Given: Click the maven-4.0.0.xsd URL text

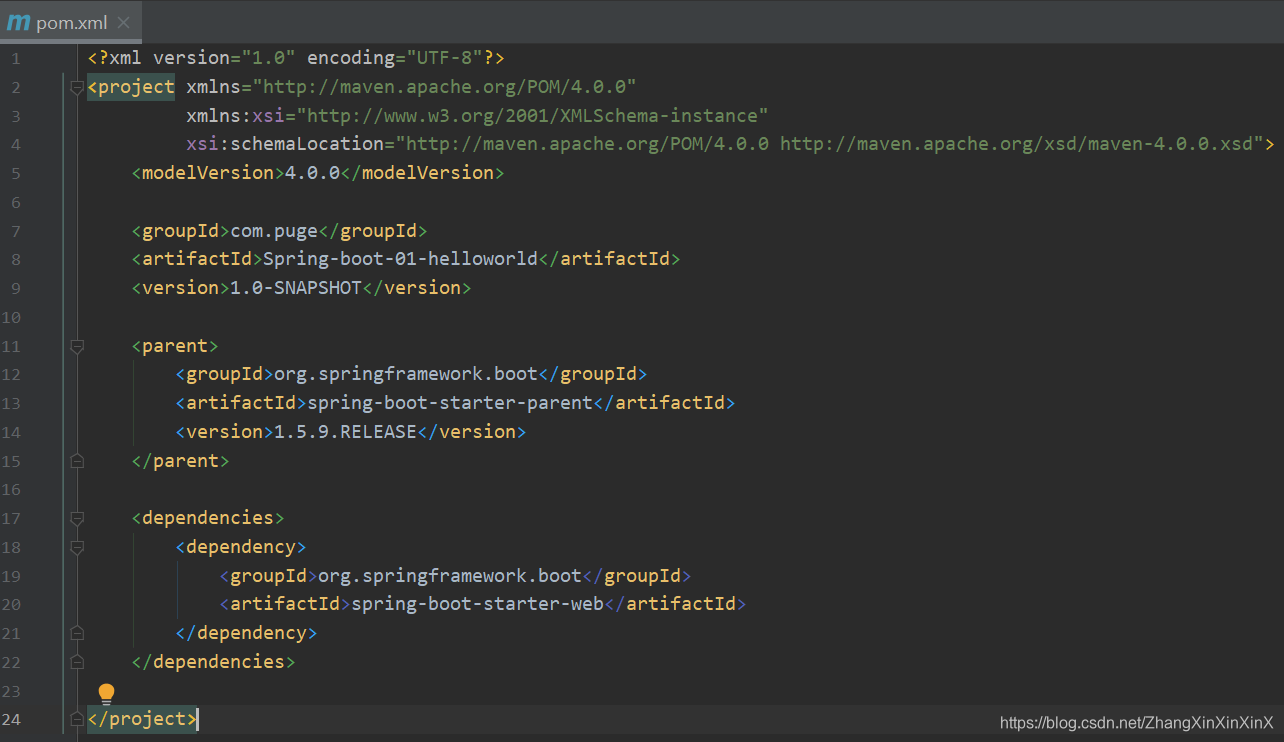Looking at the screenshot, I should [x=1016, y=144].
